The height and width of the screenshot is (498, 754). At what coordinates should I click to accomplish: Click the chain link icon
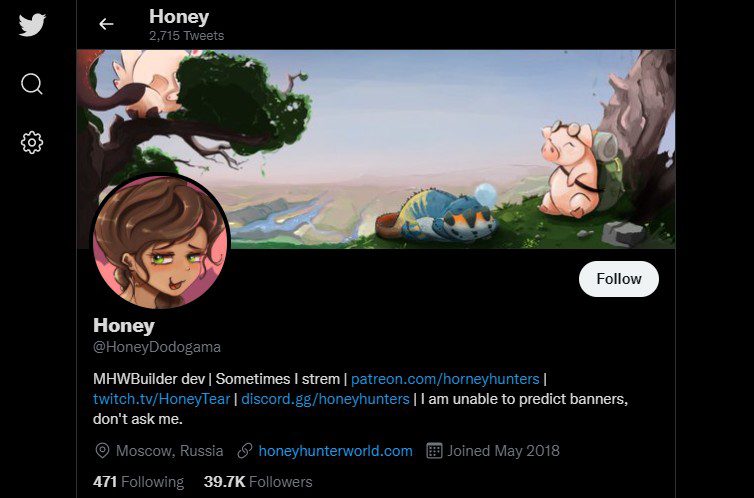(x=245, y=451)
